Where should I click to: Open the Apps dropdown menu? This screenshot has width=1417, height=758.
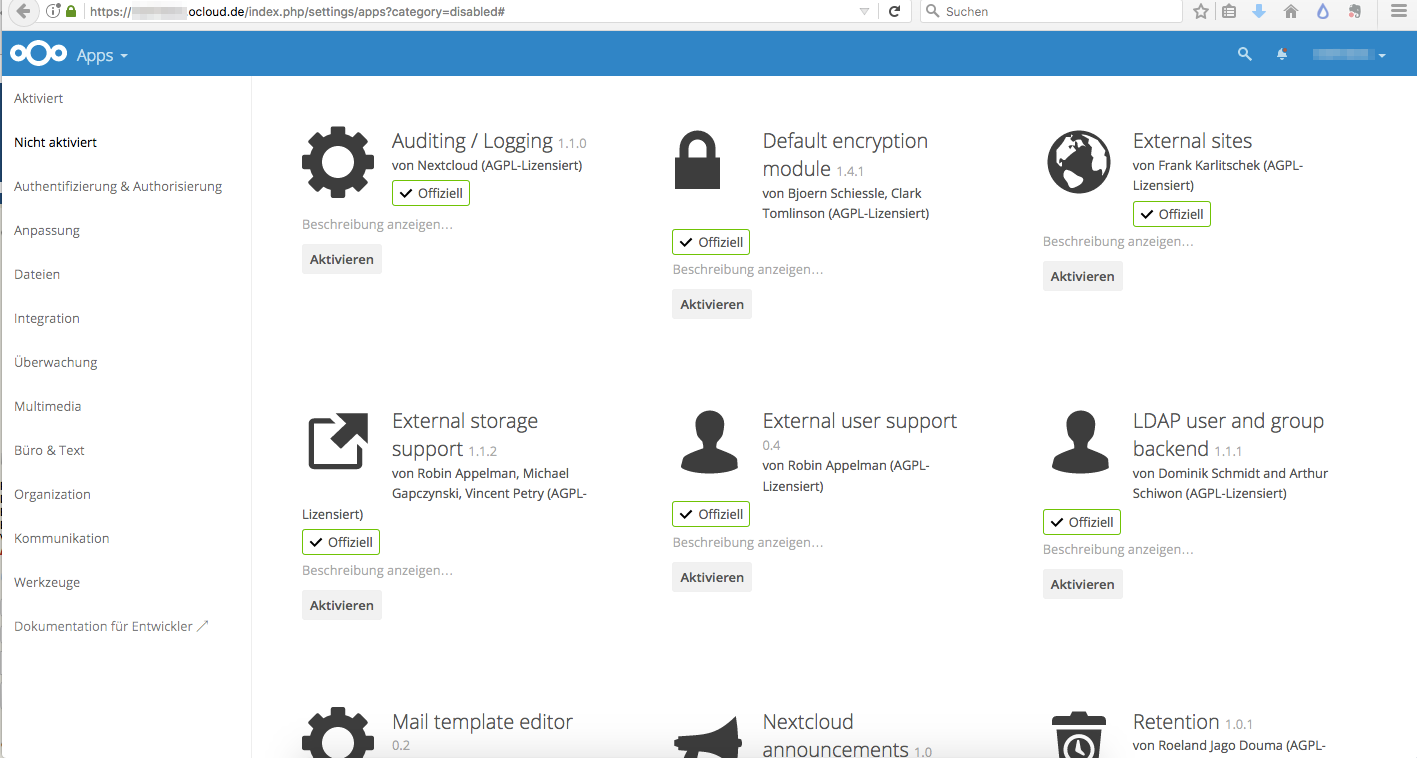tap(102, 55)
